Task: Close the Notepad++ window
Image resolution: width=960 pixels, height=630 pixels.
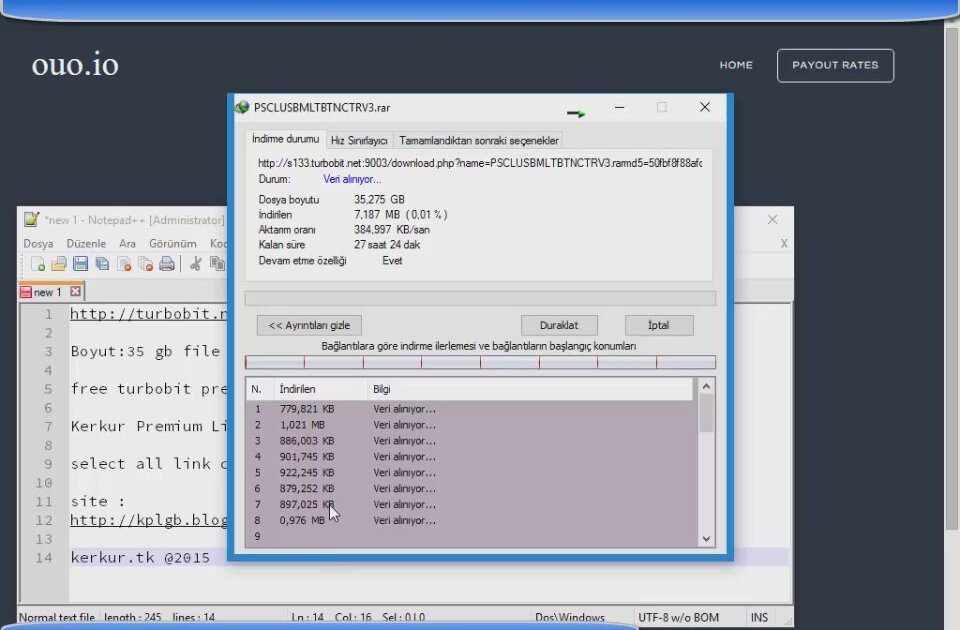Action: pos(773,219)
